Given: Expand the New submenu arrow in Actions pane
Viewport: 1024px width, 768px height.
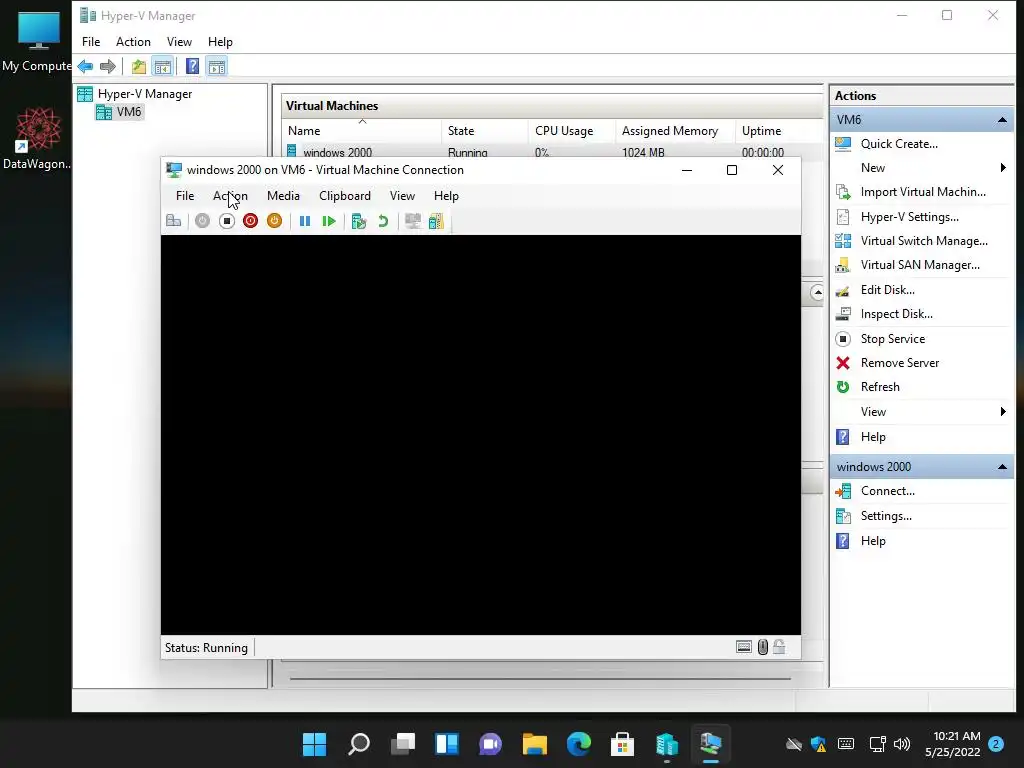Looking at the screenshot, I should 1003,168.
